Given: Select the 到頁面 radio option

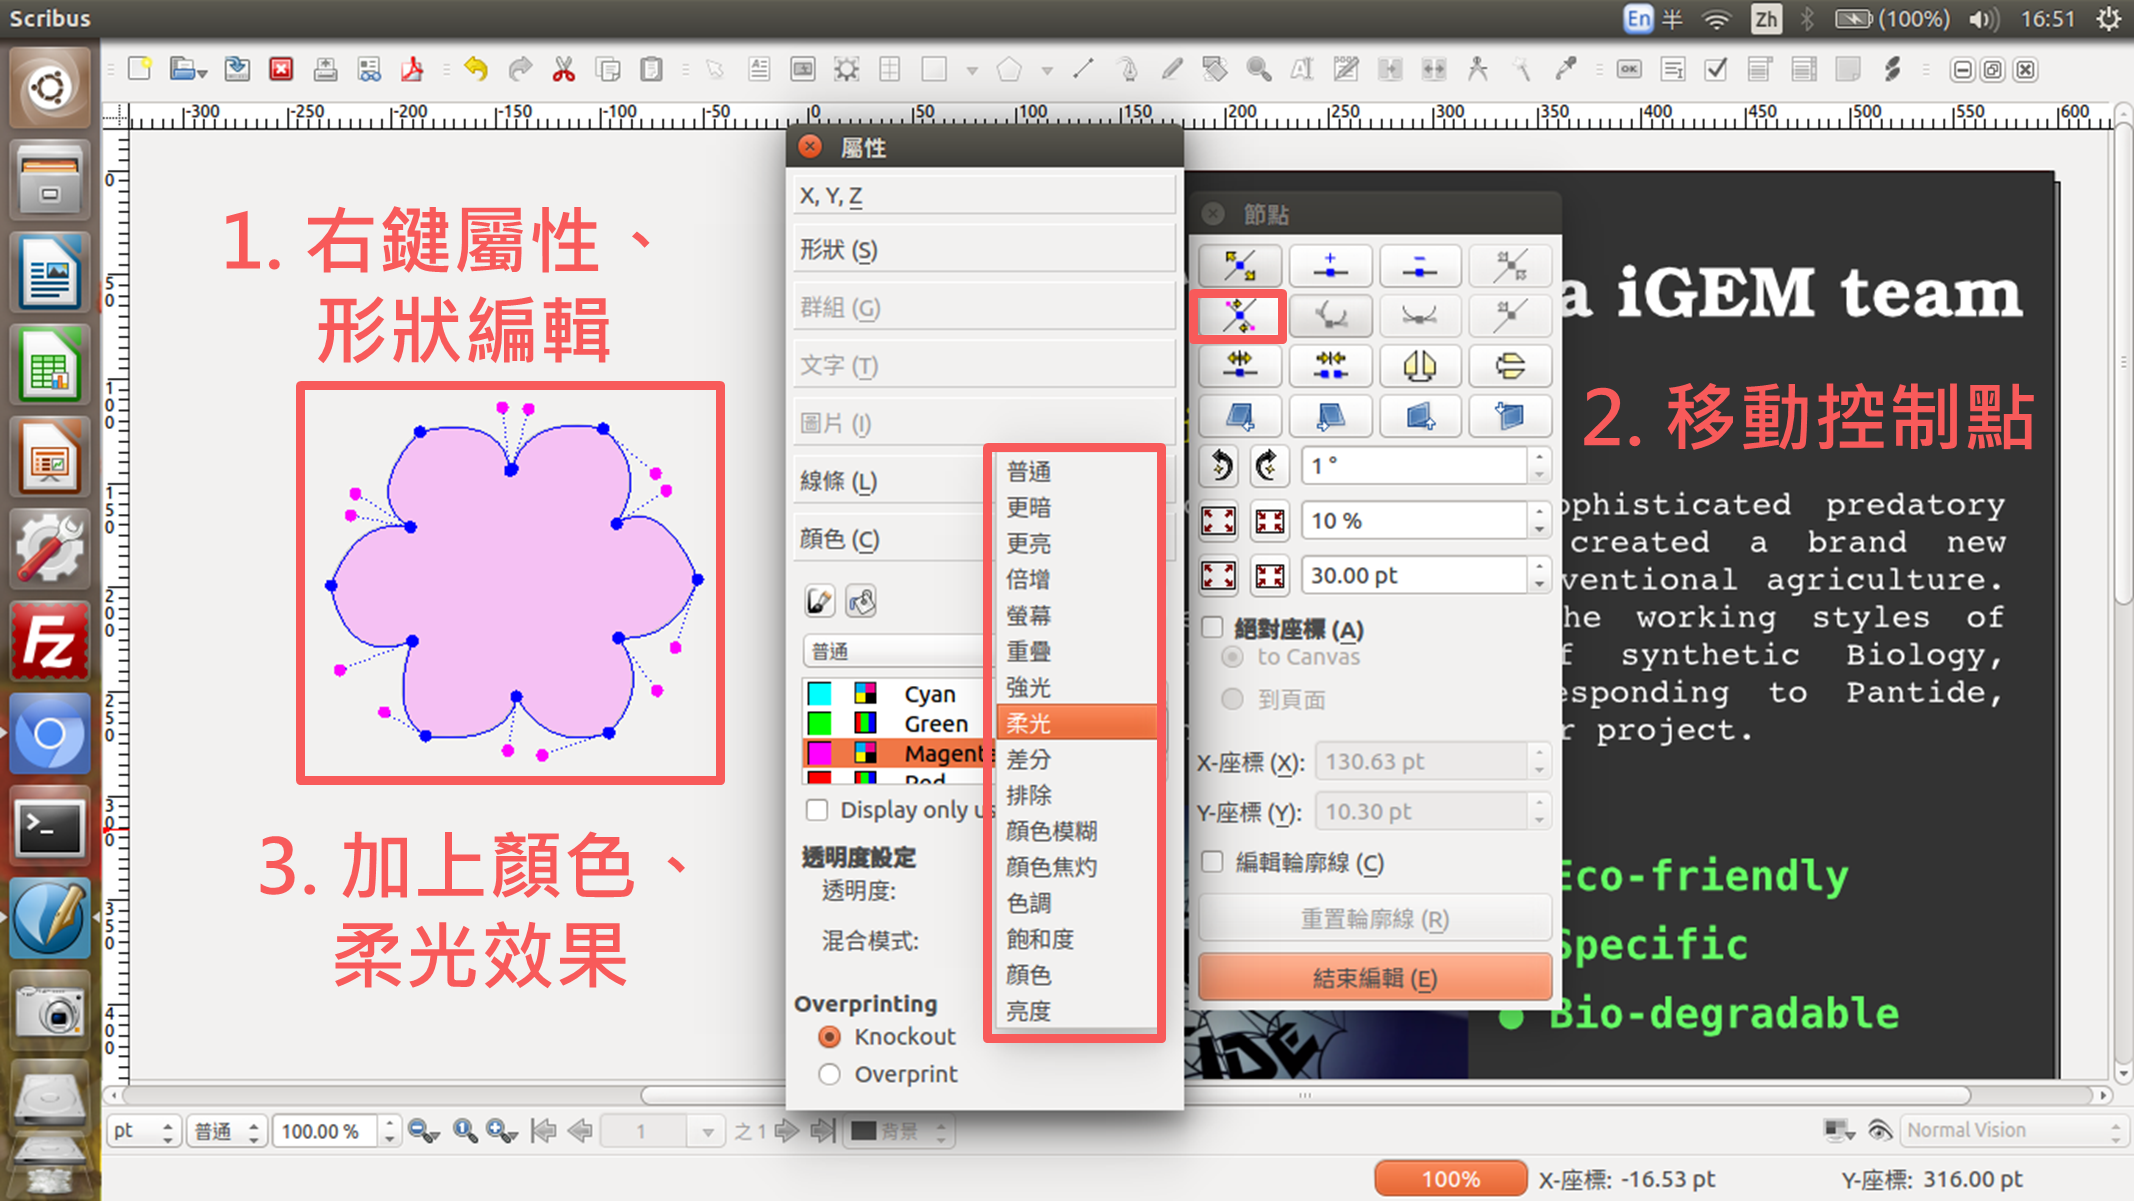Looking at the screenshot, I should pos(1232,699).
